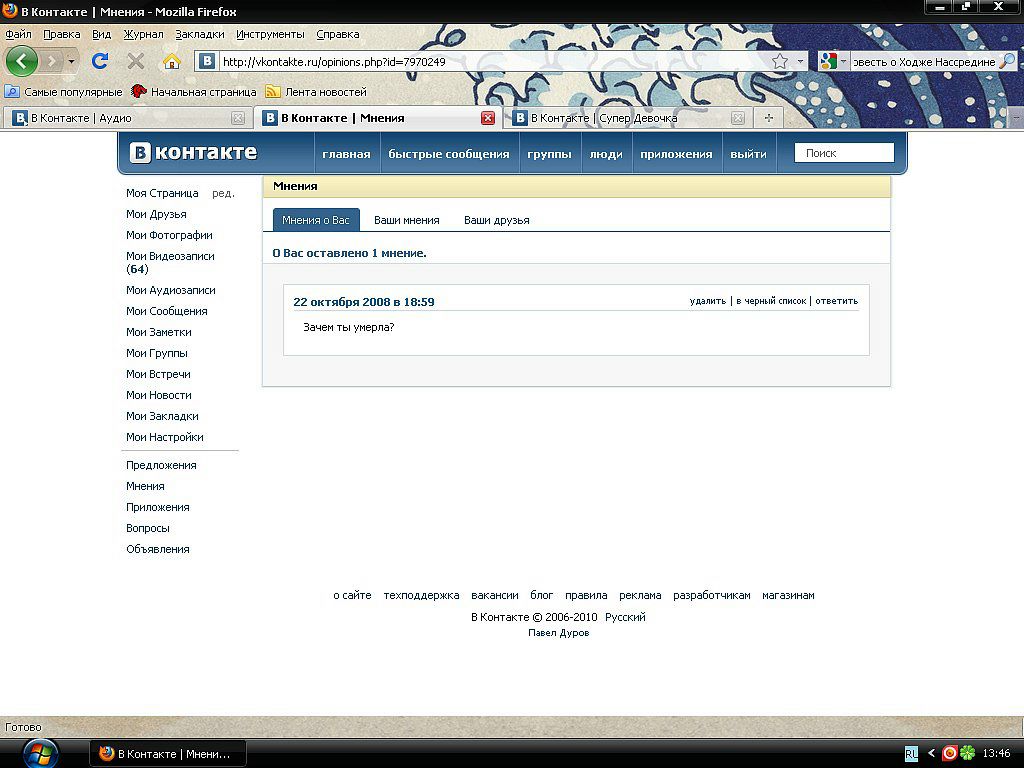The image size is (1024, 768).
Task: Click ответить on the opinion
Action: 837,301
